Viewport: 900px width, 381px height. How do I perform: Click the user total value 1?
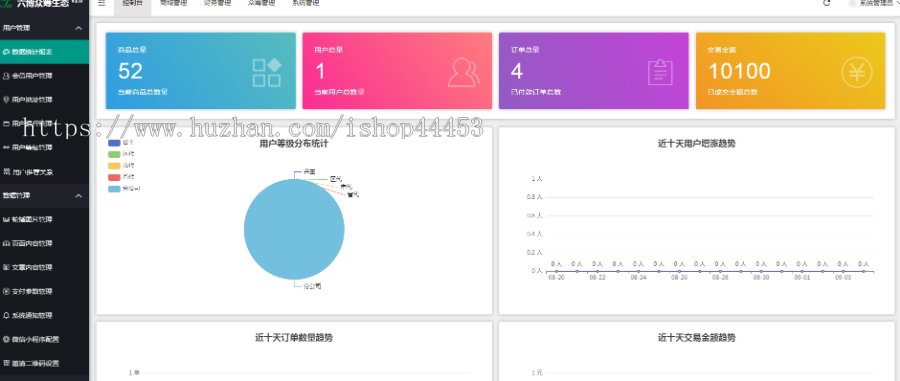point(320,71)
